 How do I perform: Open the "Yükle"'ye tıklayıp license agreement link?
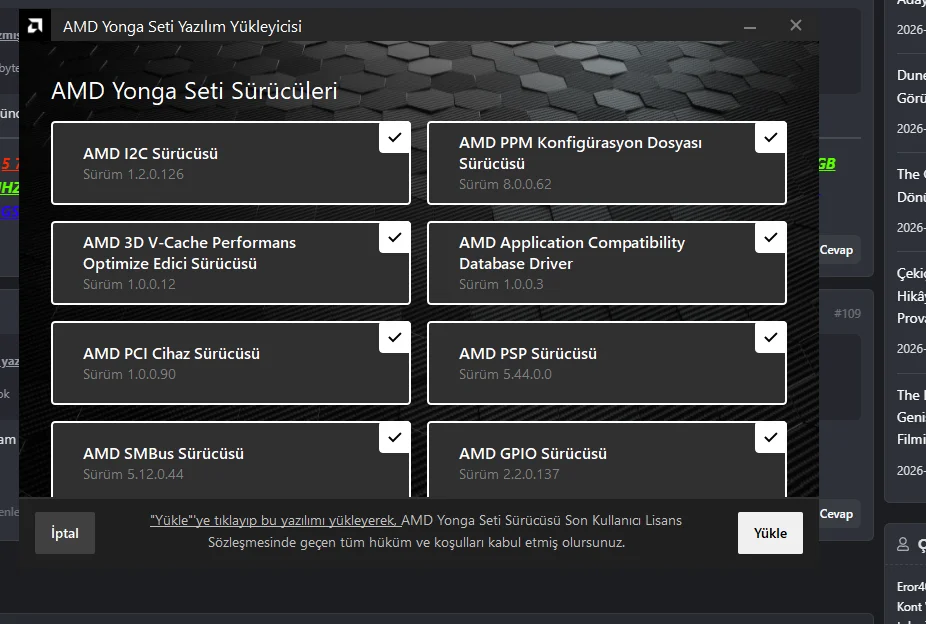pyautogui.click(x=275, y=521)
